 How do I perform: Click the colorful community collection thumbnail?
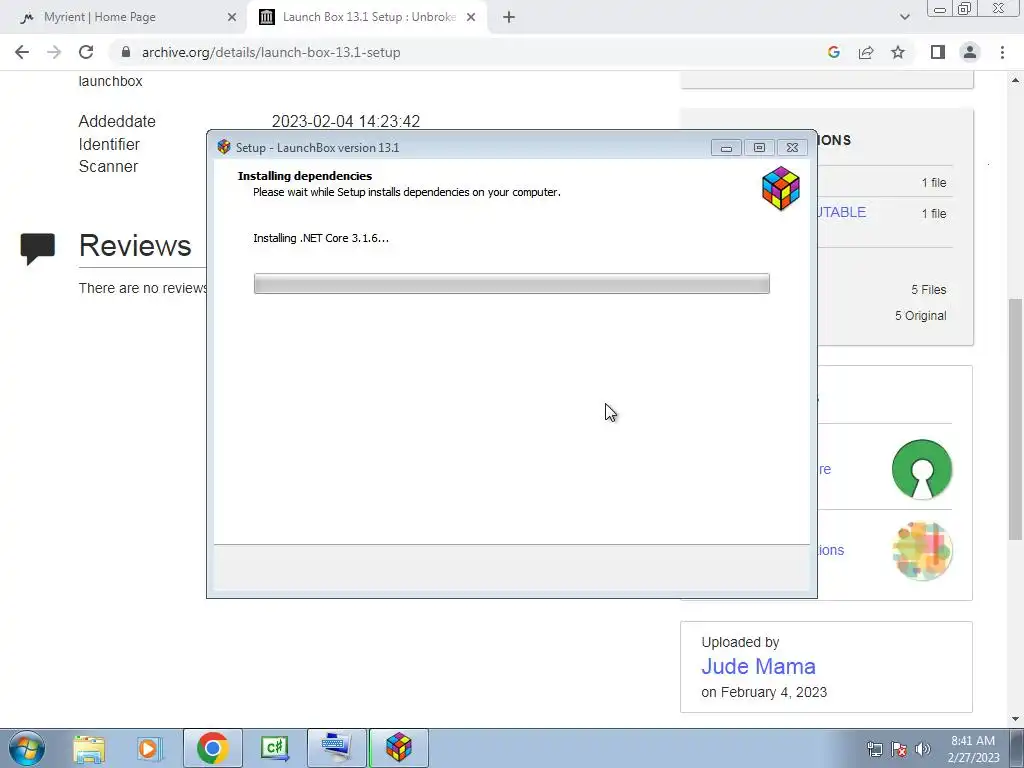pos(921,551)
